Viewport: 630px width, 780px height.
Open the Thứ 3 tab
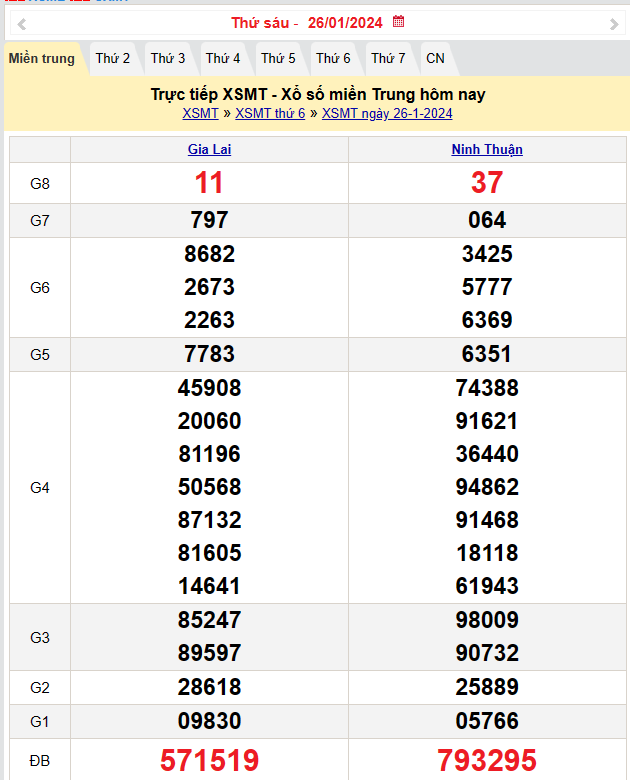pos(168,59)
